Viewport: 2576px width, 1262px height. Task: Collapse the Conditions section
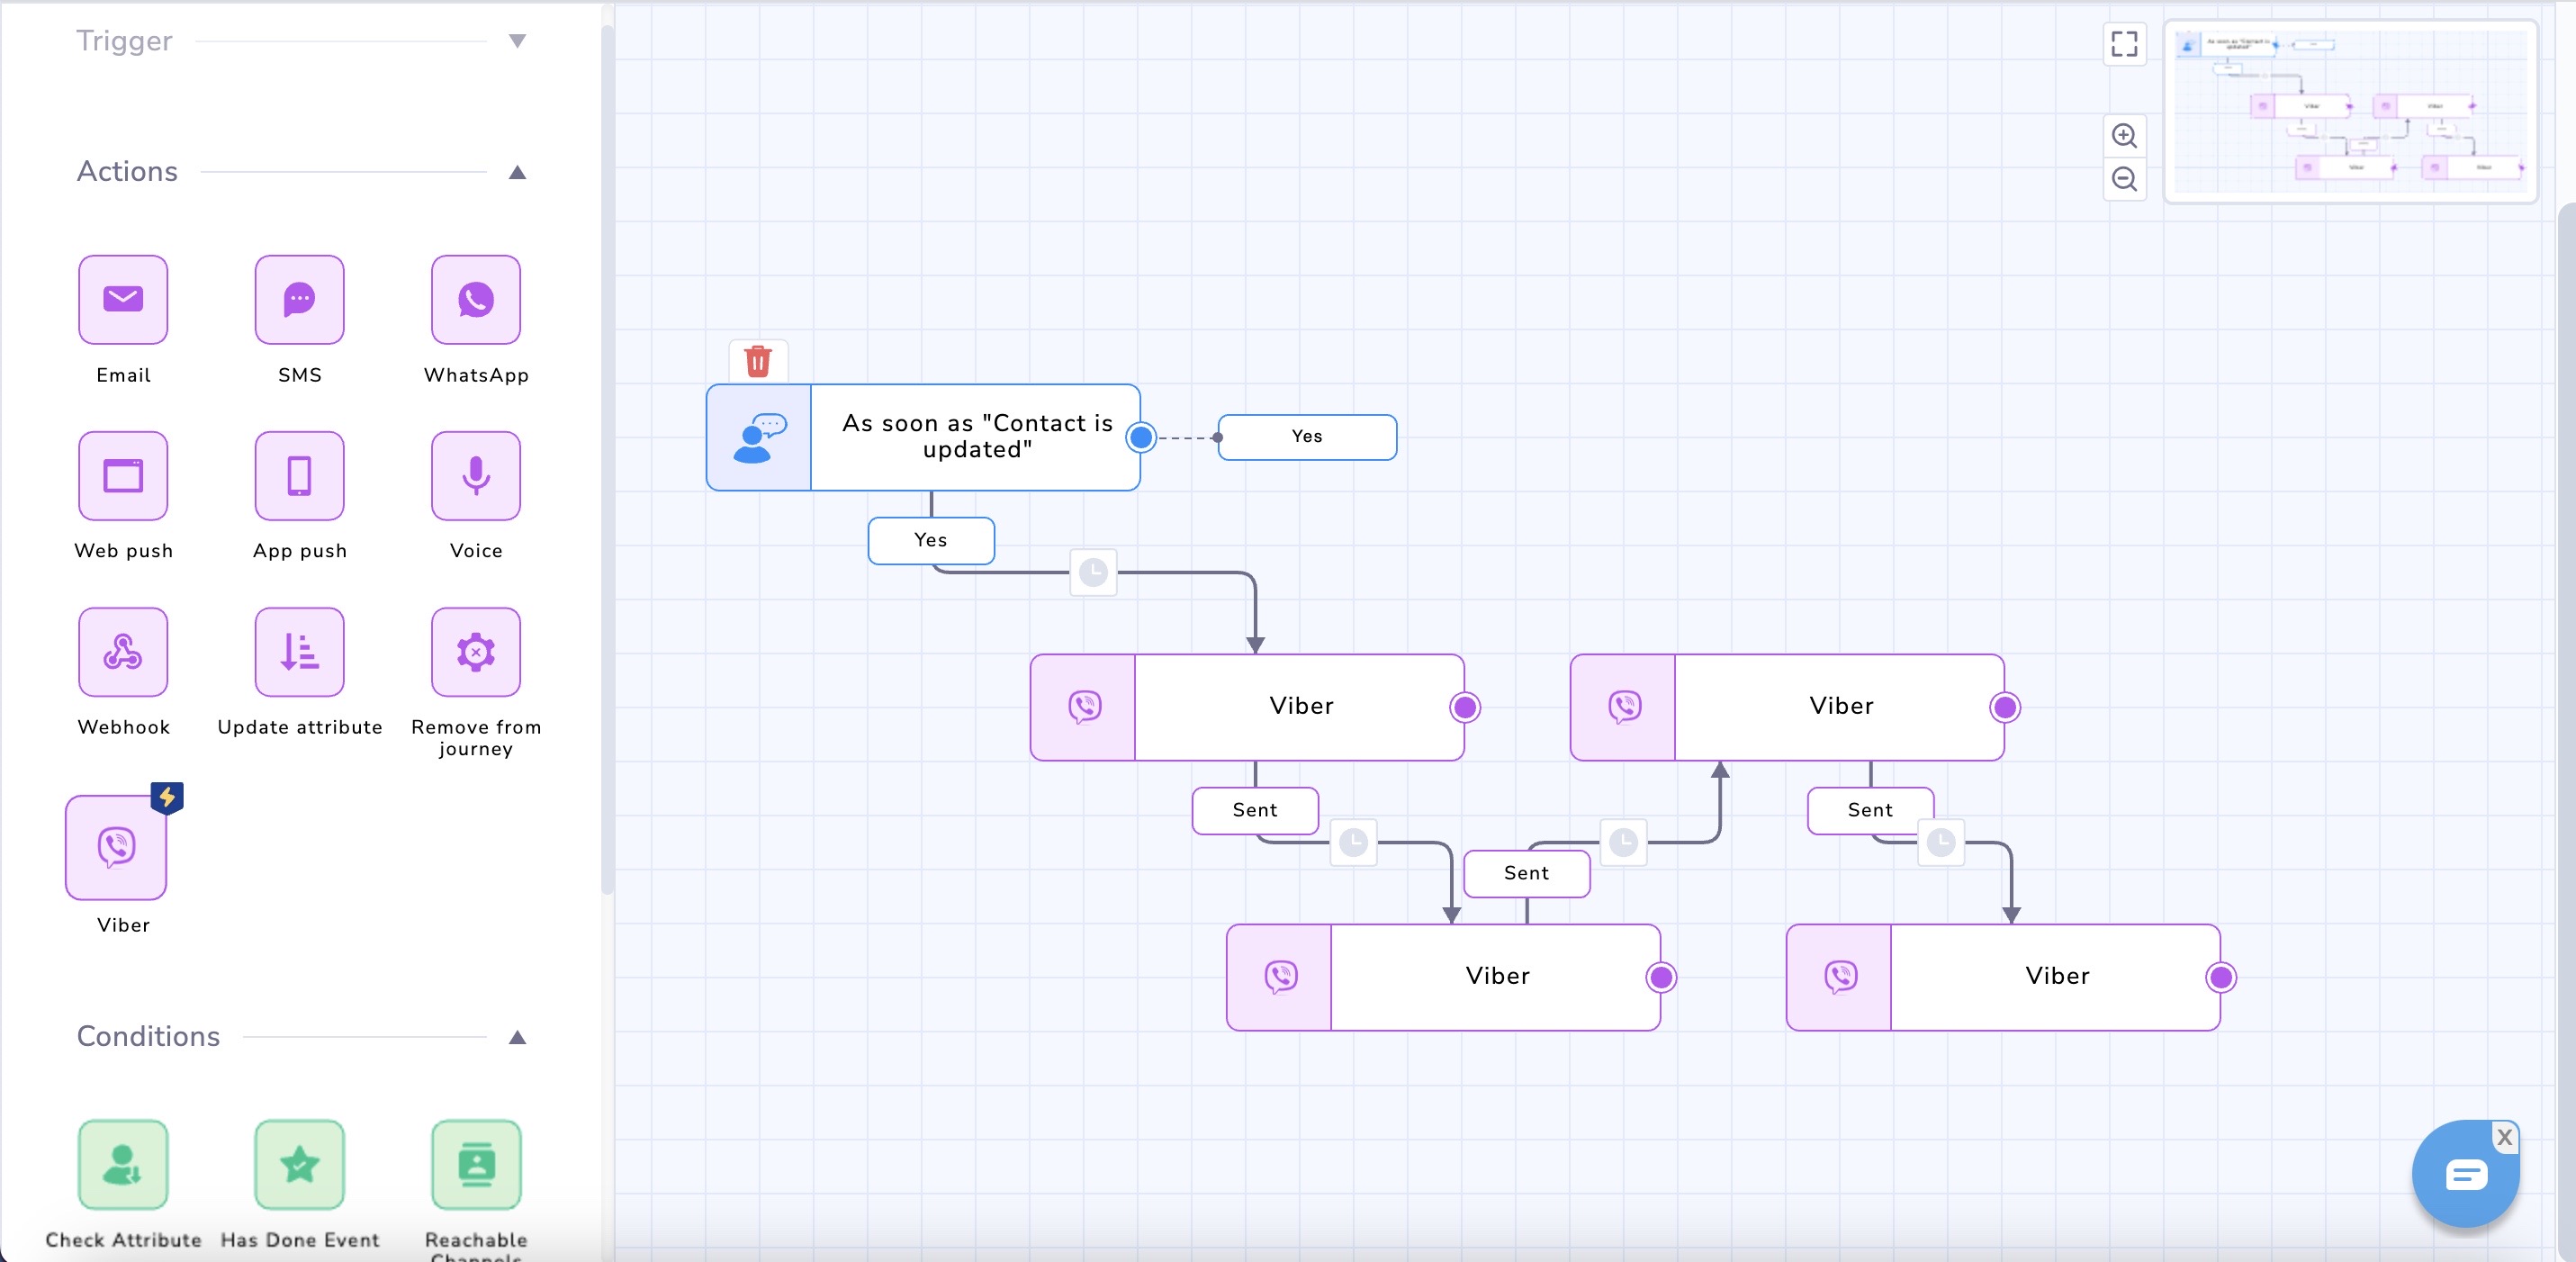[517, 1037]
